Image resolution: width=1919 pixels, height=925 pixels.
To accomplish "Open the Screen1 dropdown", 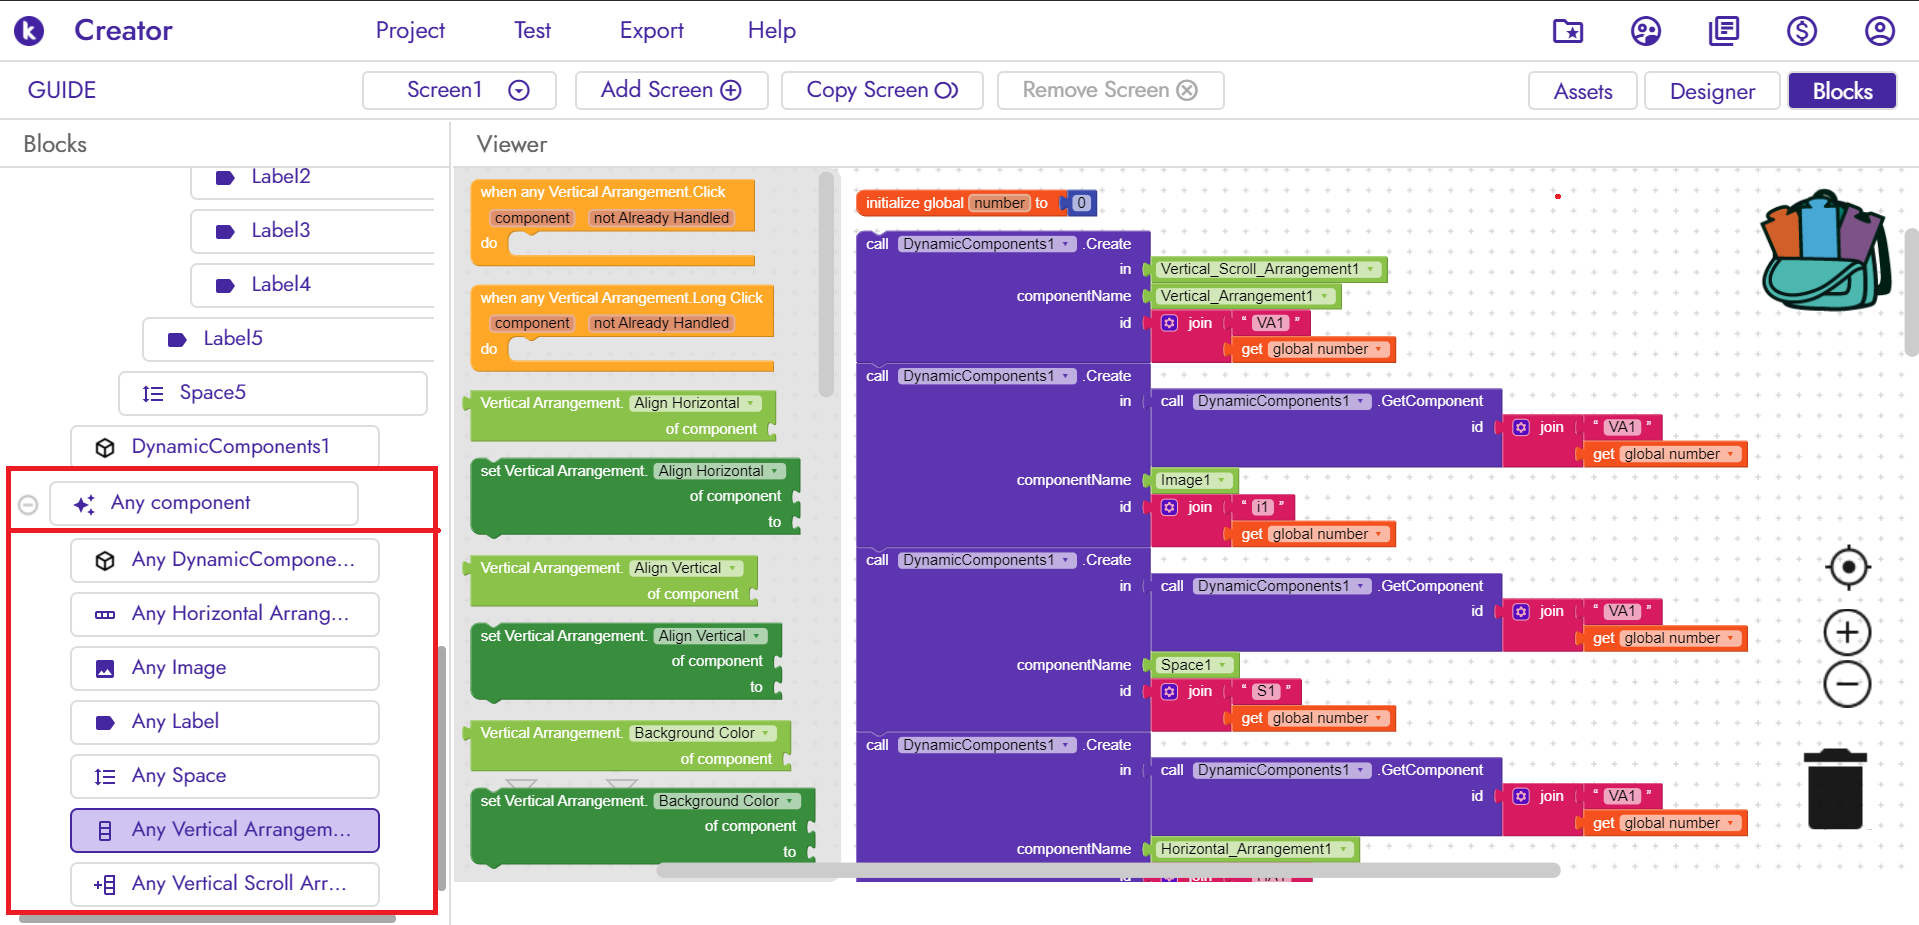I will (x=518, y=90).
